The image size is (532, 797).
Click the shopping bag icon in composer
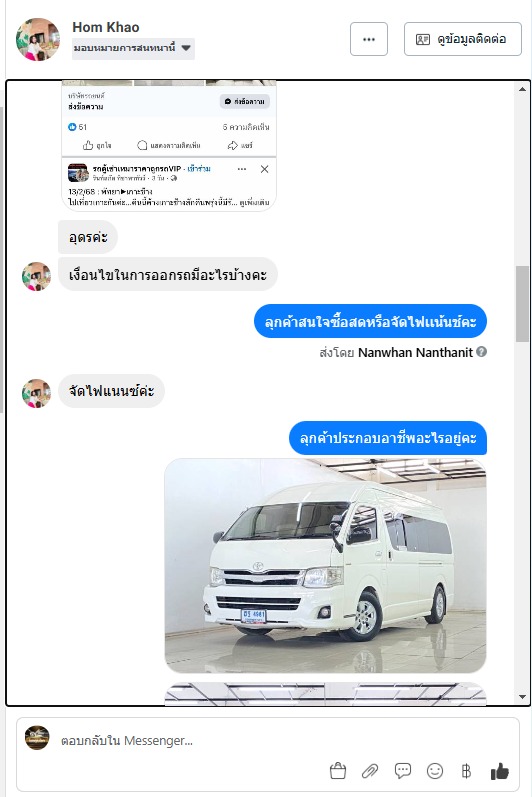point(338,771)
